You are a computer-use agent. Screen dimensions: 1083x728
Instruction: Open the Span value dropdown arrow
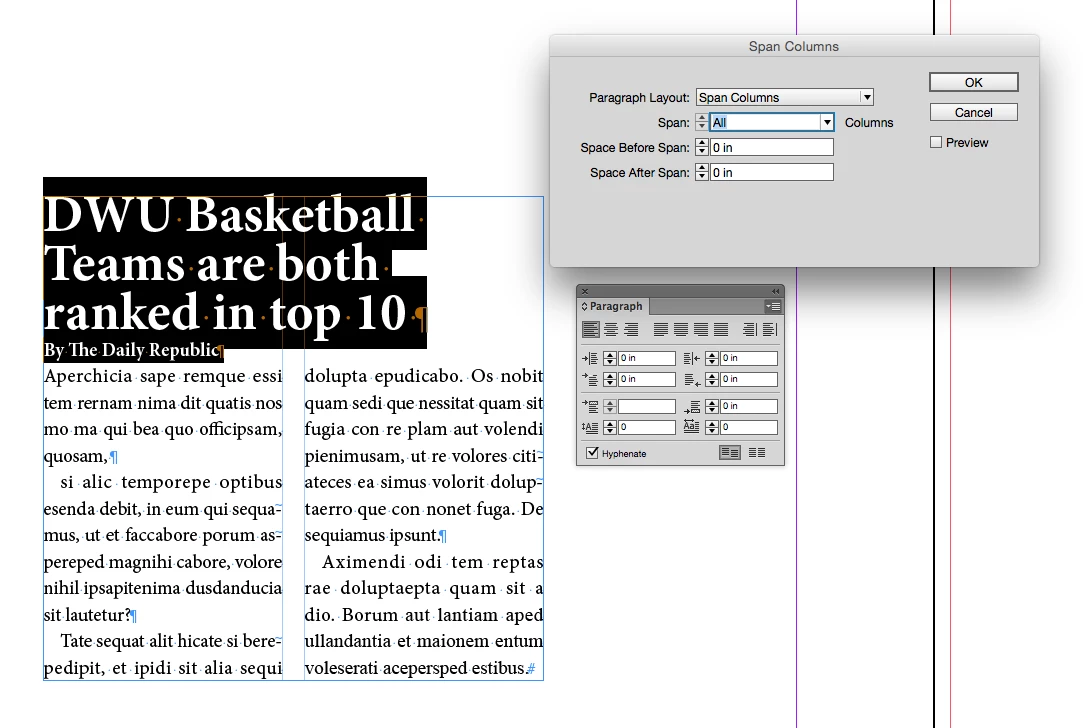click(827, 122)
